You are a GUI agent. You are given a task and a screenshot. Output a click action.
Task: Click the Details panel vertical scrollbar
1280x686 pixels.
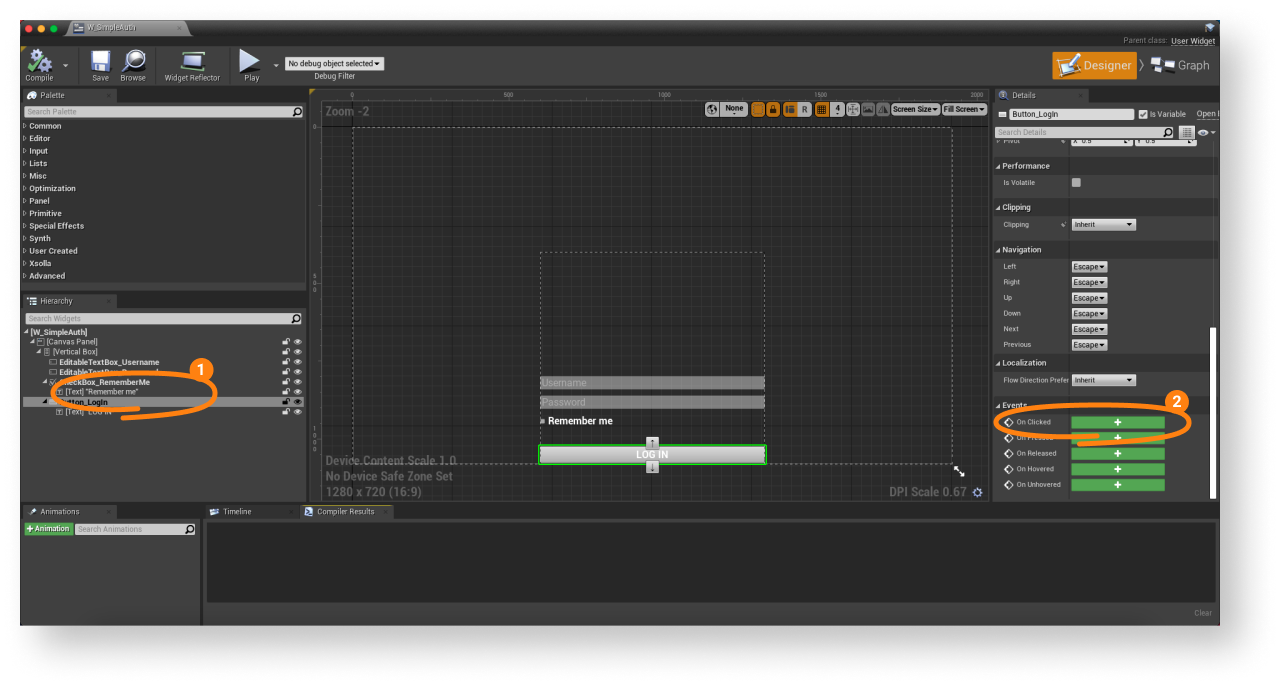click(x=1213, y=410)
